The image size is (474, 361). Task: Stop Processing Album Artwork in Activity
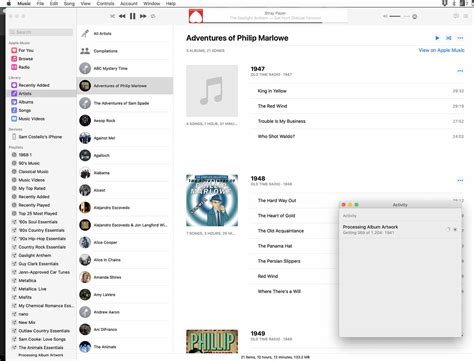(x=455, y=229)
